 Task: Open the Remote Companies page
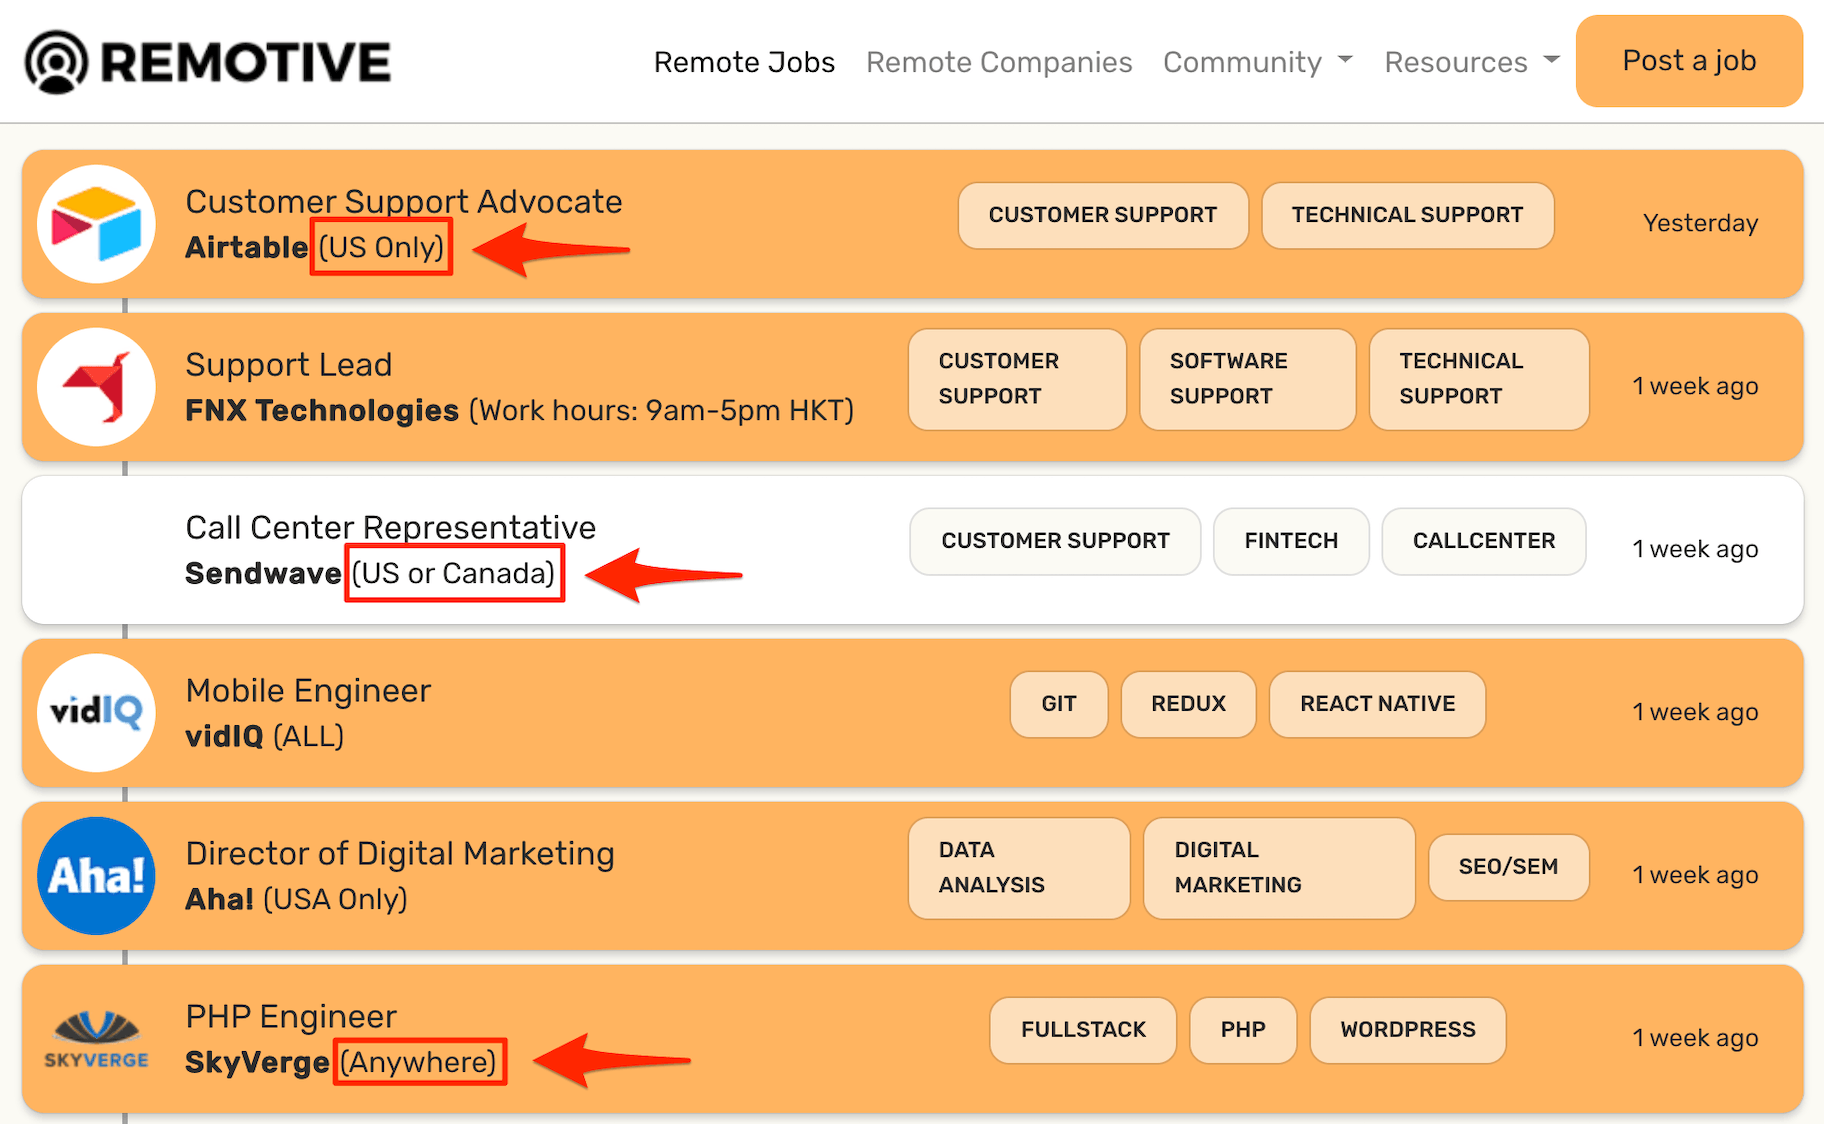[x=998, y=62]
